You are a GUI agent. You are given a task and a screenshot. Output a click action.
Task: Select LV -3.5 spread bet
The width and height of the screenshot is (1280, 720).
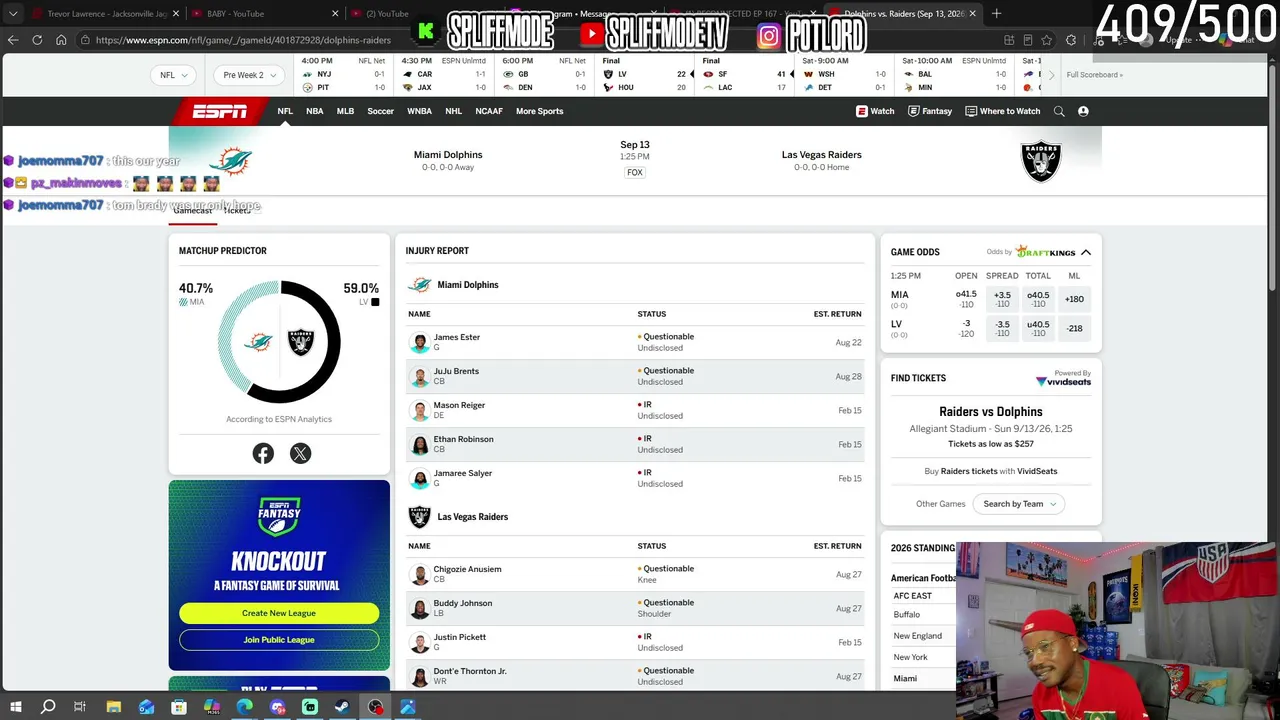click(x=1002, y=328)
